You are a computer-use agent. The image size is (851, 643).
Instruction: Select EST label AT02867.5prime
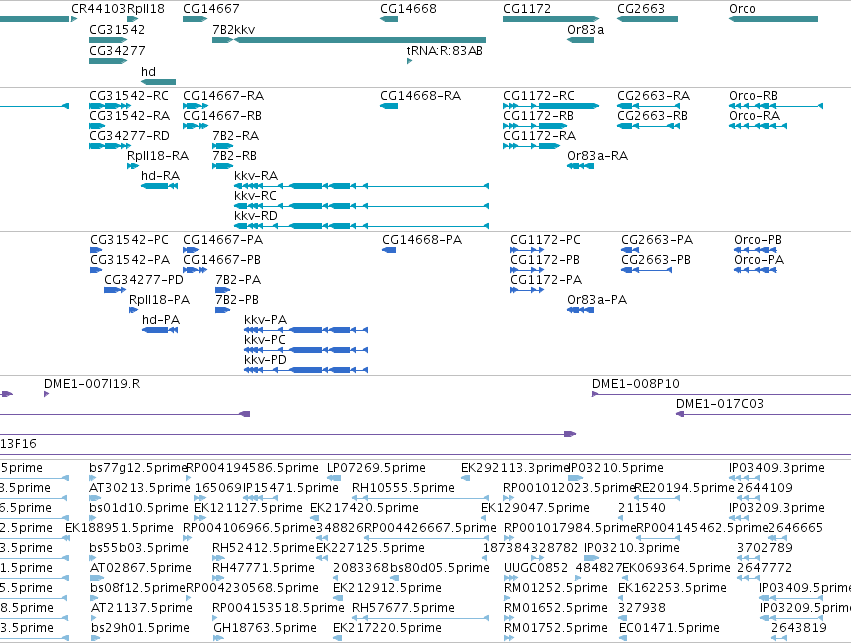141,569
